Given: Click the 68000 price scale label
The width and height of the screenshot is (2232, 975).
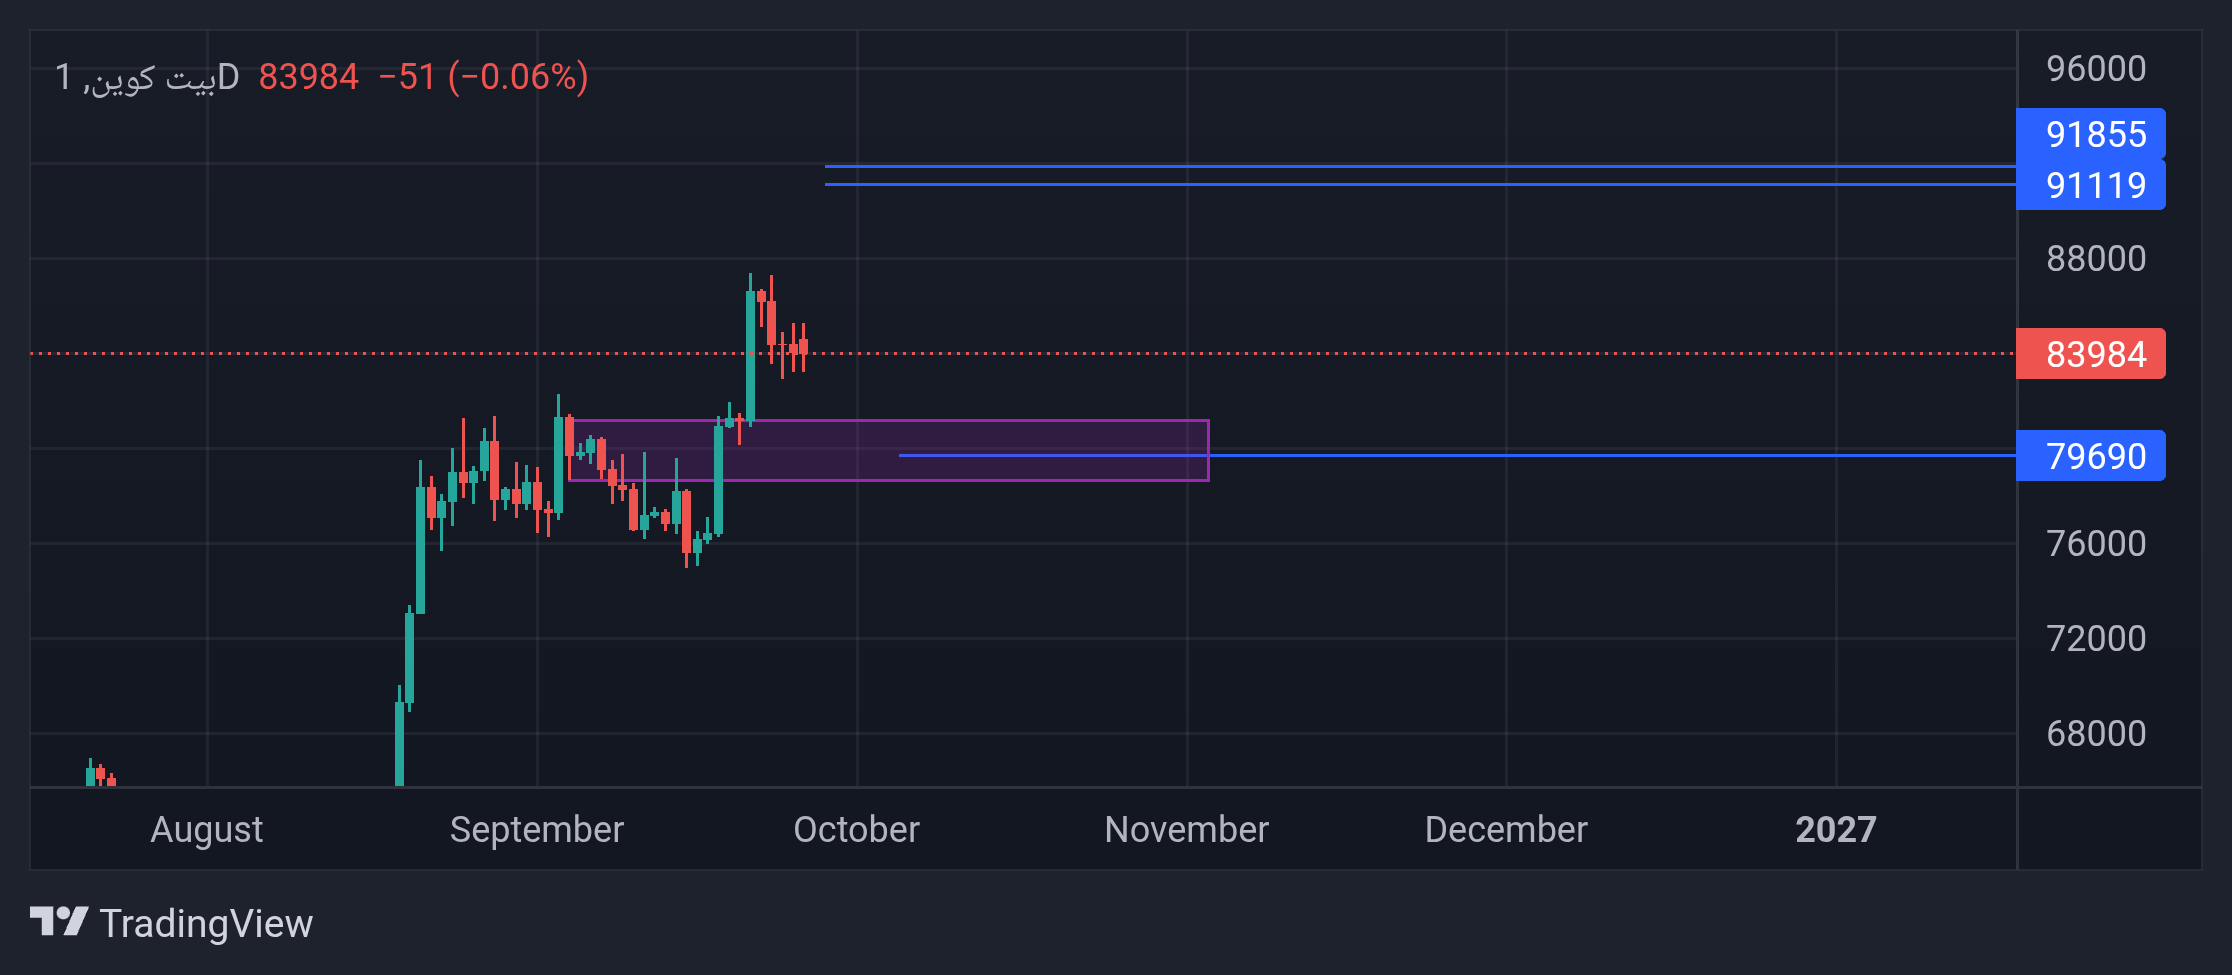Looking at the screenshot, I should [x=2096, y=734].
